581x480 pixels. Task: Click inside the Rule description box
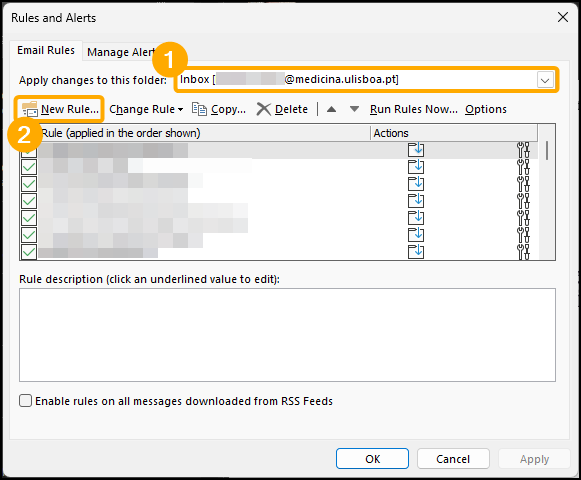[287, 335]
